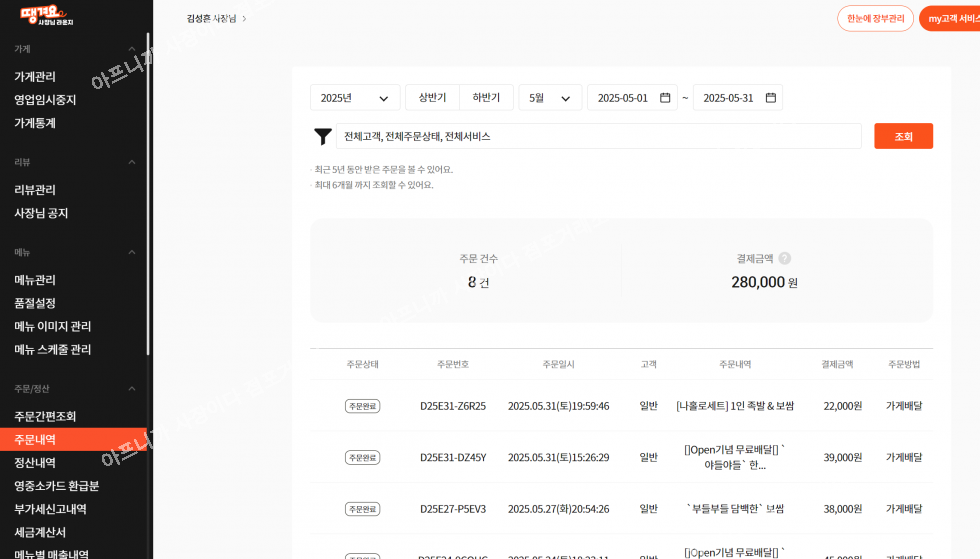Open calendar picker for start date 2025-05-01
Screen dimensions: 980x559
[x=665, y=98]
